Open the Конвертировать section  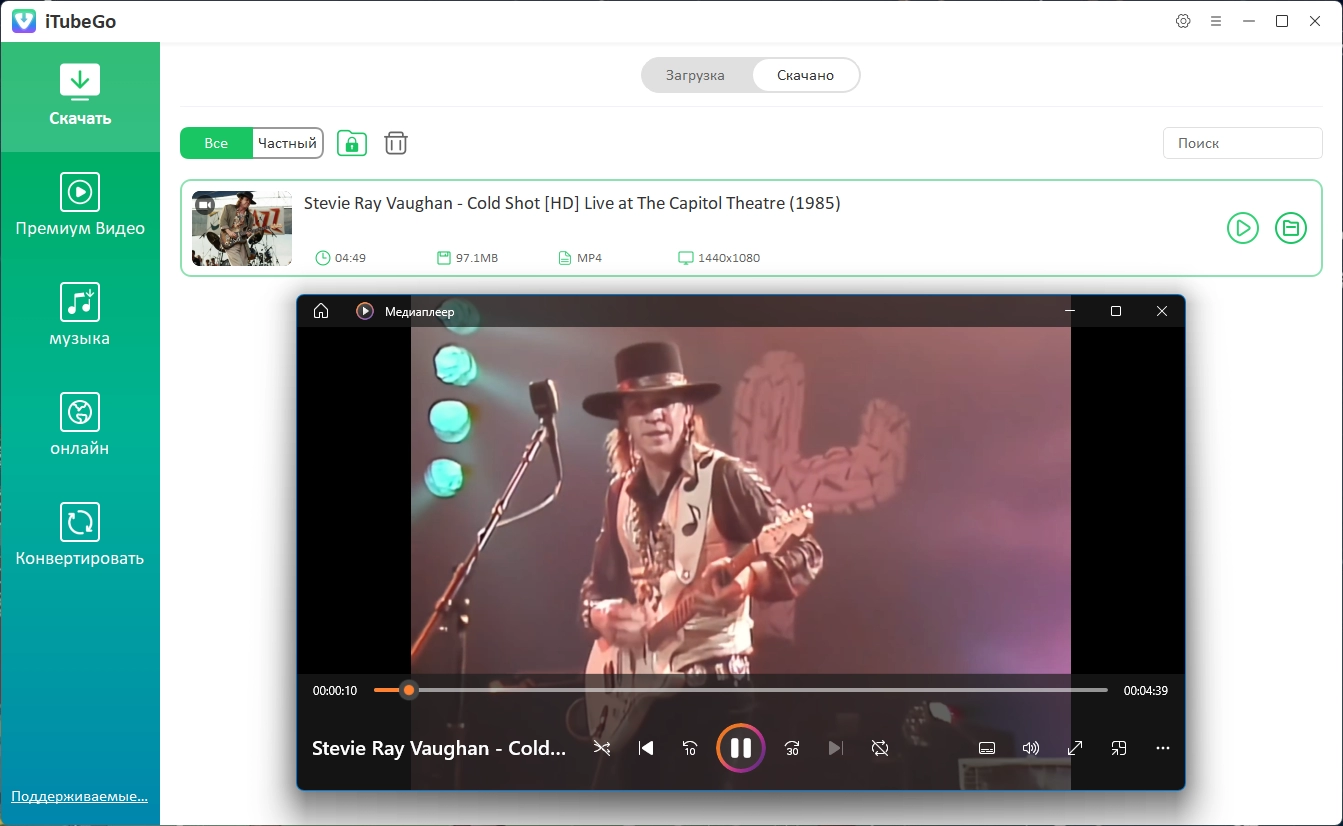[80, 535]
